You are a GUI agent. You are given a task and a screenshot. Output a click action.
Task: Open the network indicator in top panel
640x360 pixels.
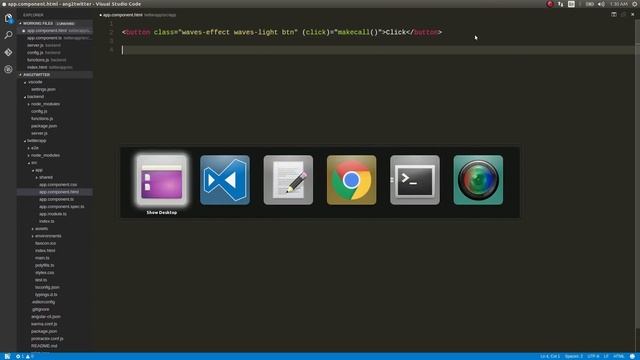coord(560,4)
